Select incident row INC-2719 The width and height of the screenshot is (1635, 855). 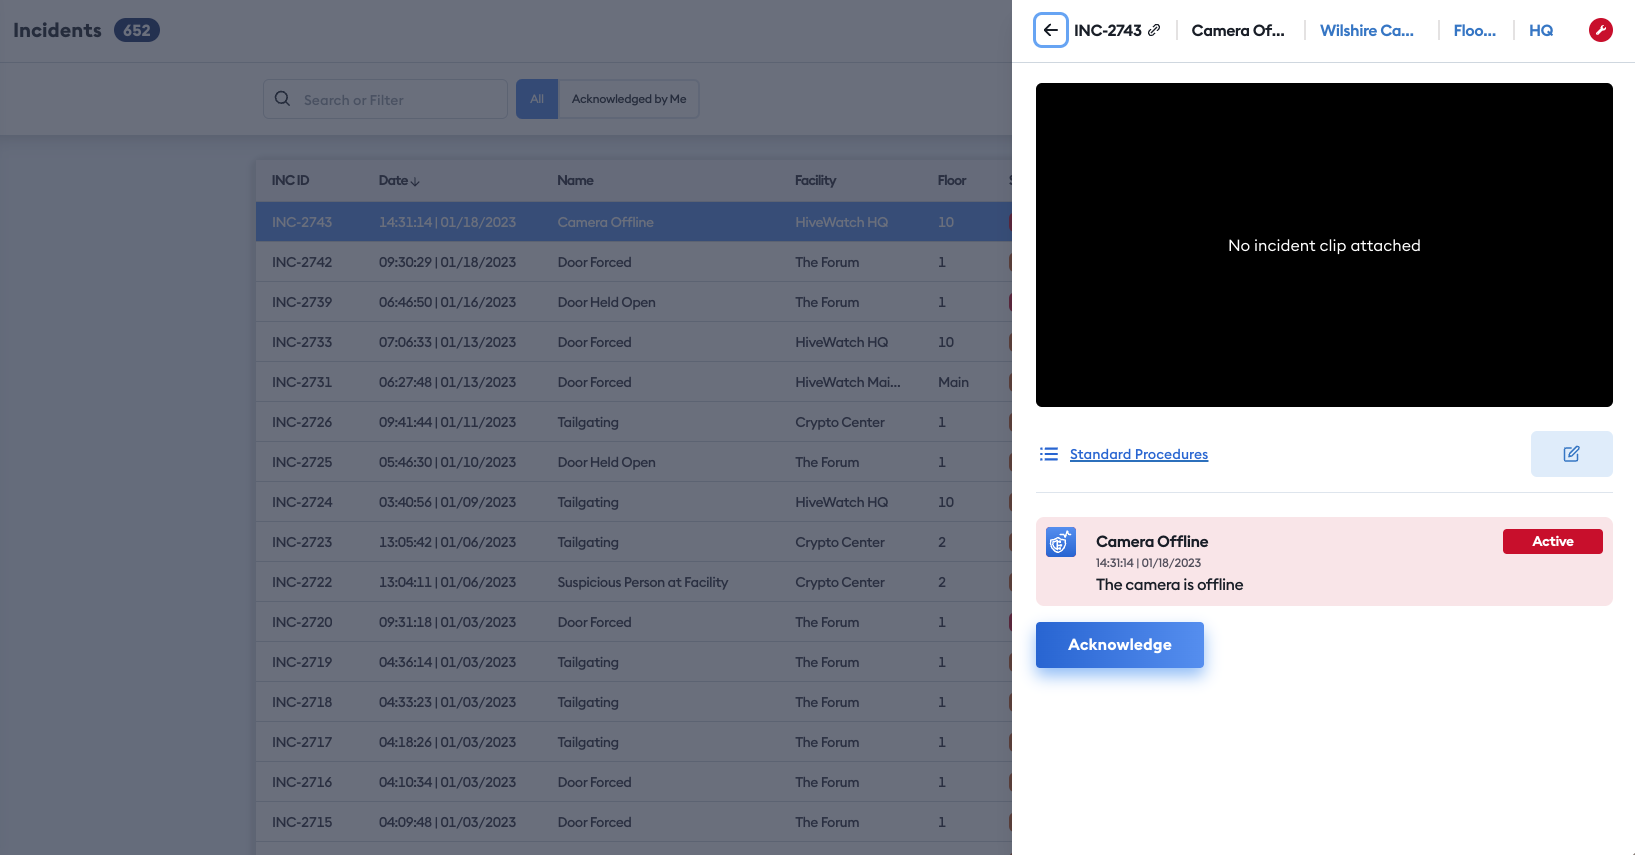(x=634, y=662)
